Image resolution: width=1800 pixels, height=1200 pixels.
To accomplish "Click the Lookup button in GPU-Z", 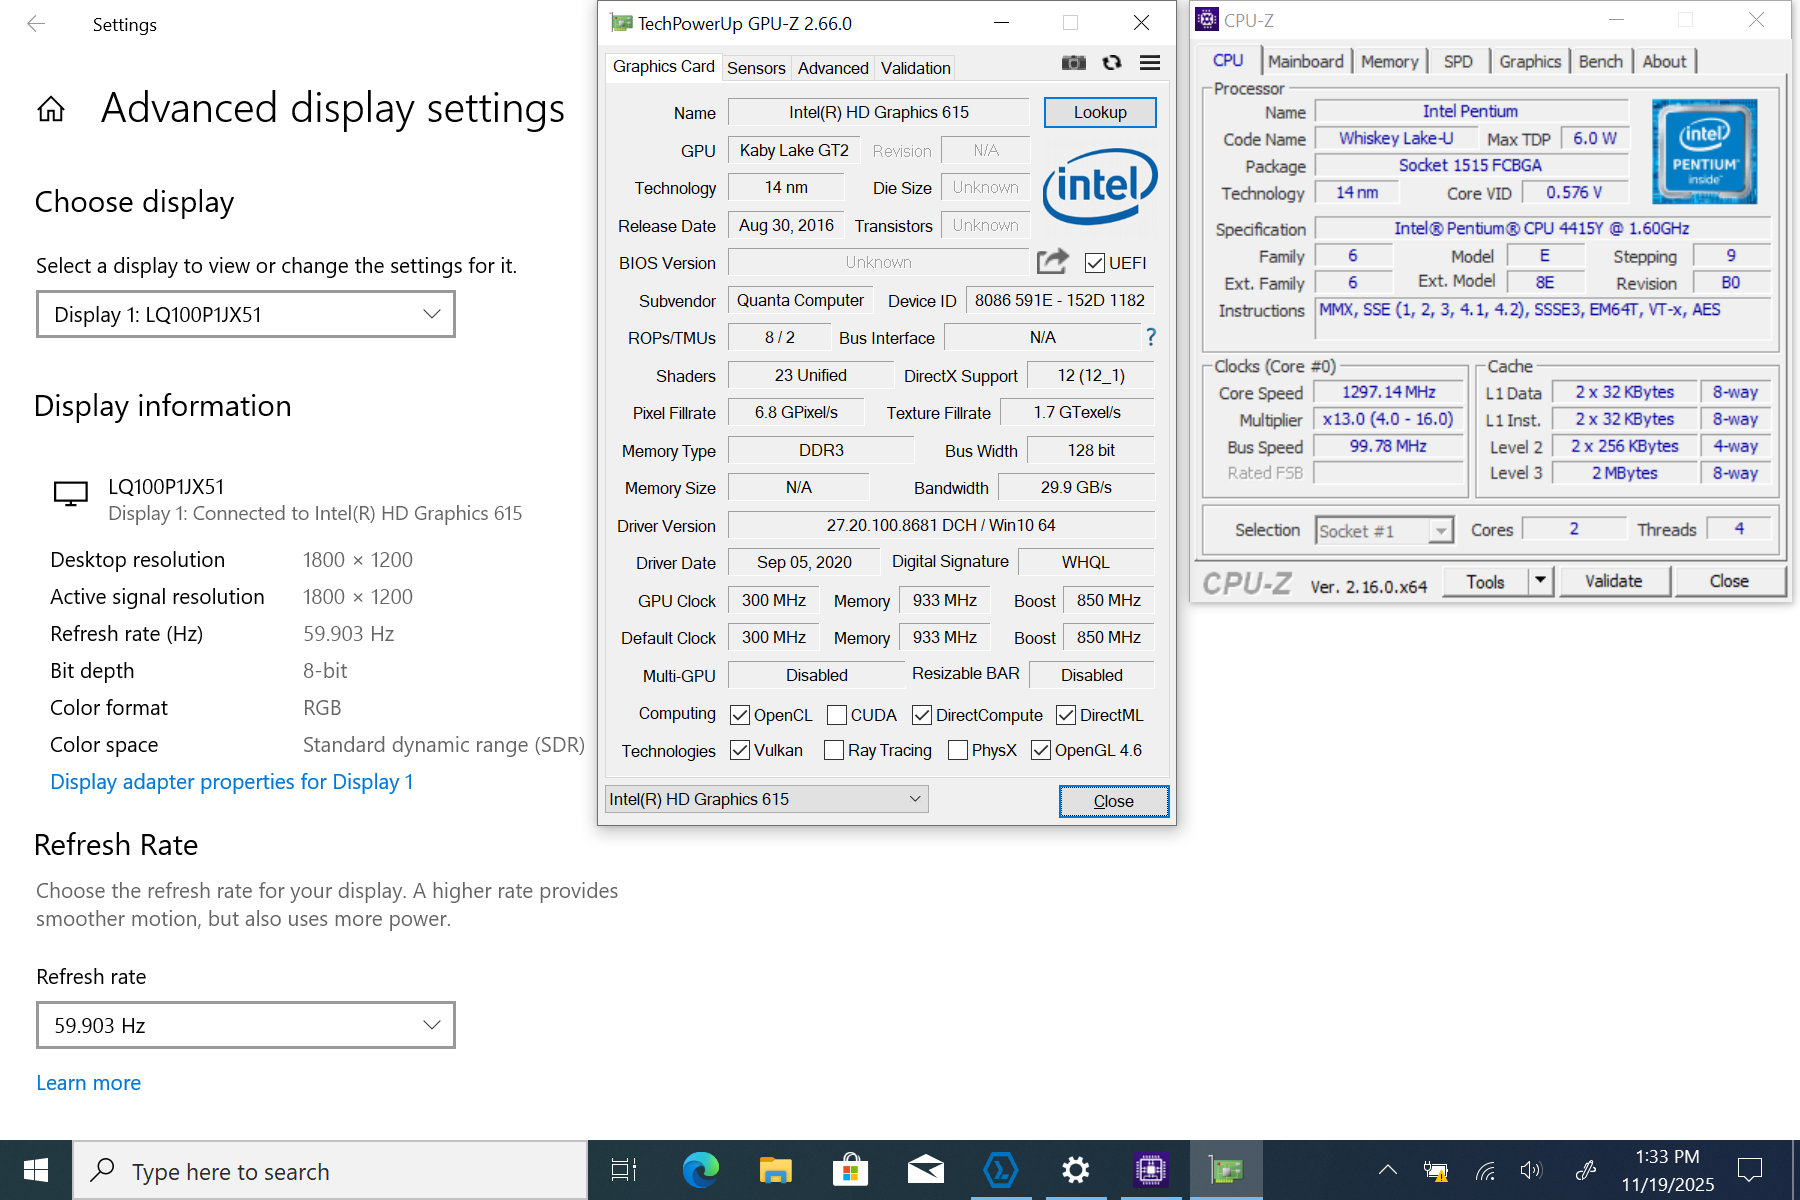I will point(1100,112).
